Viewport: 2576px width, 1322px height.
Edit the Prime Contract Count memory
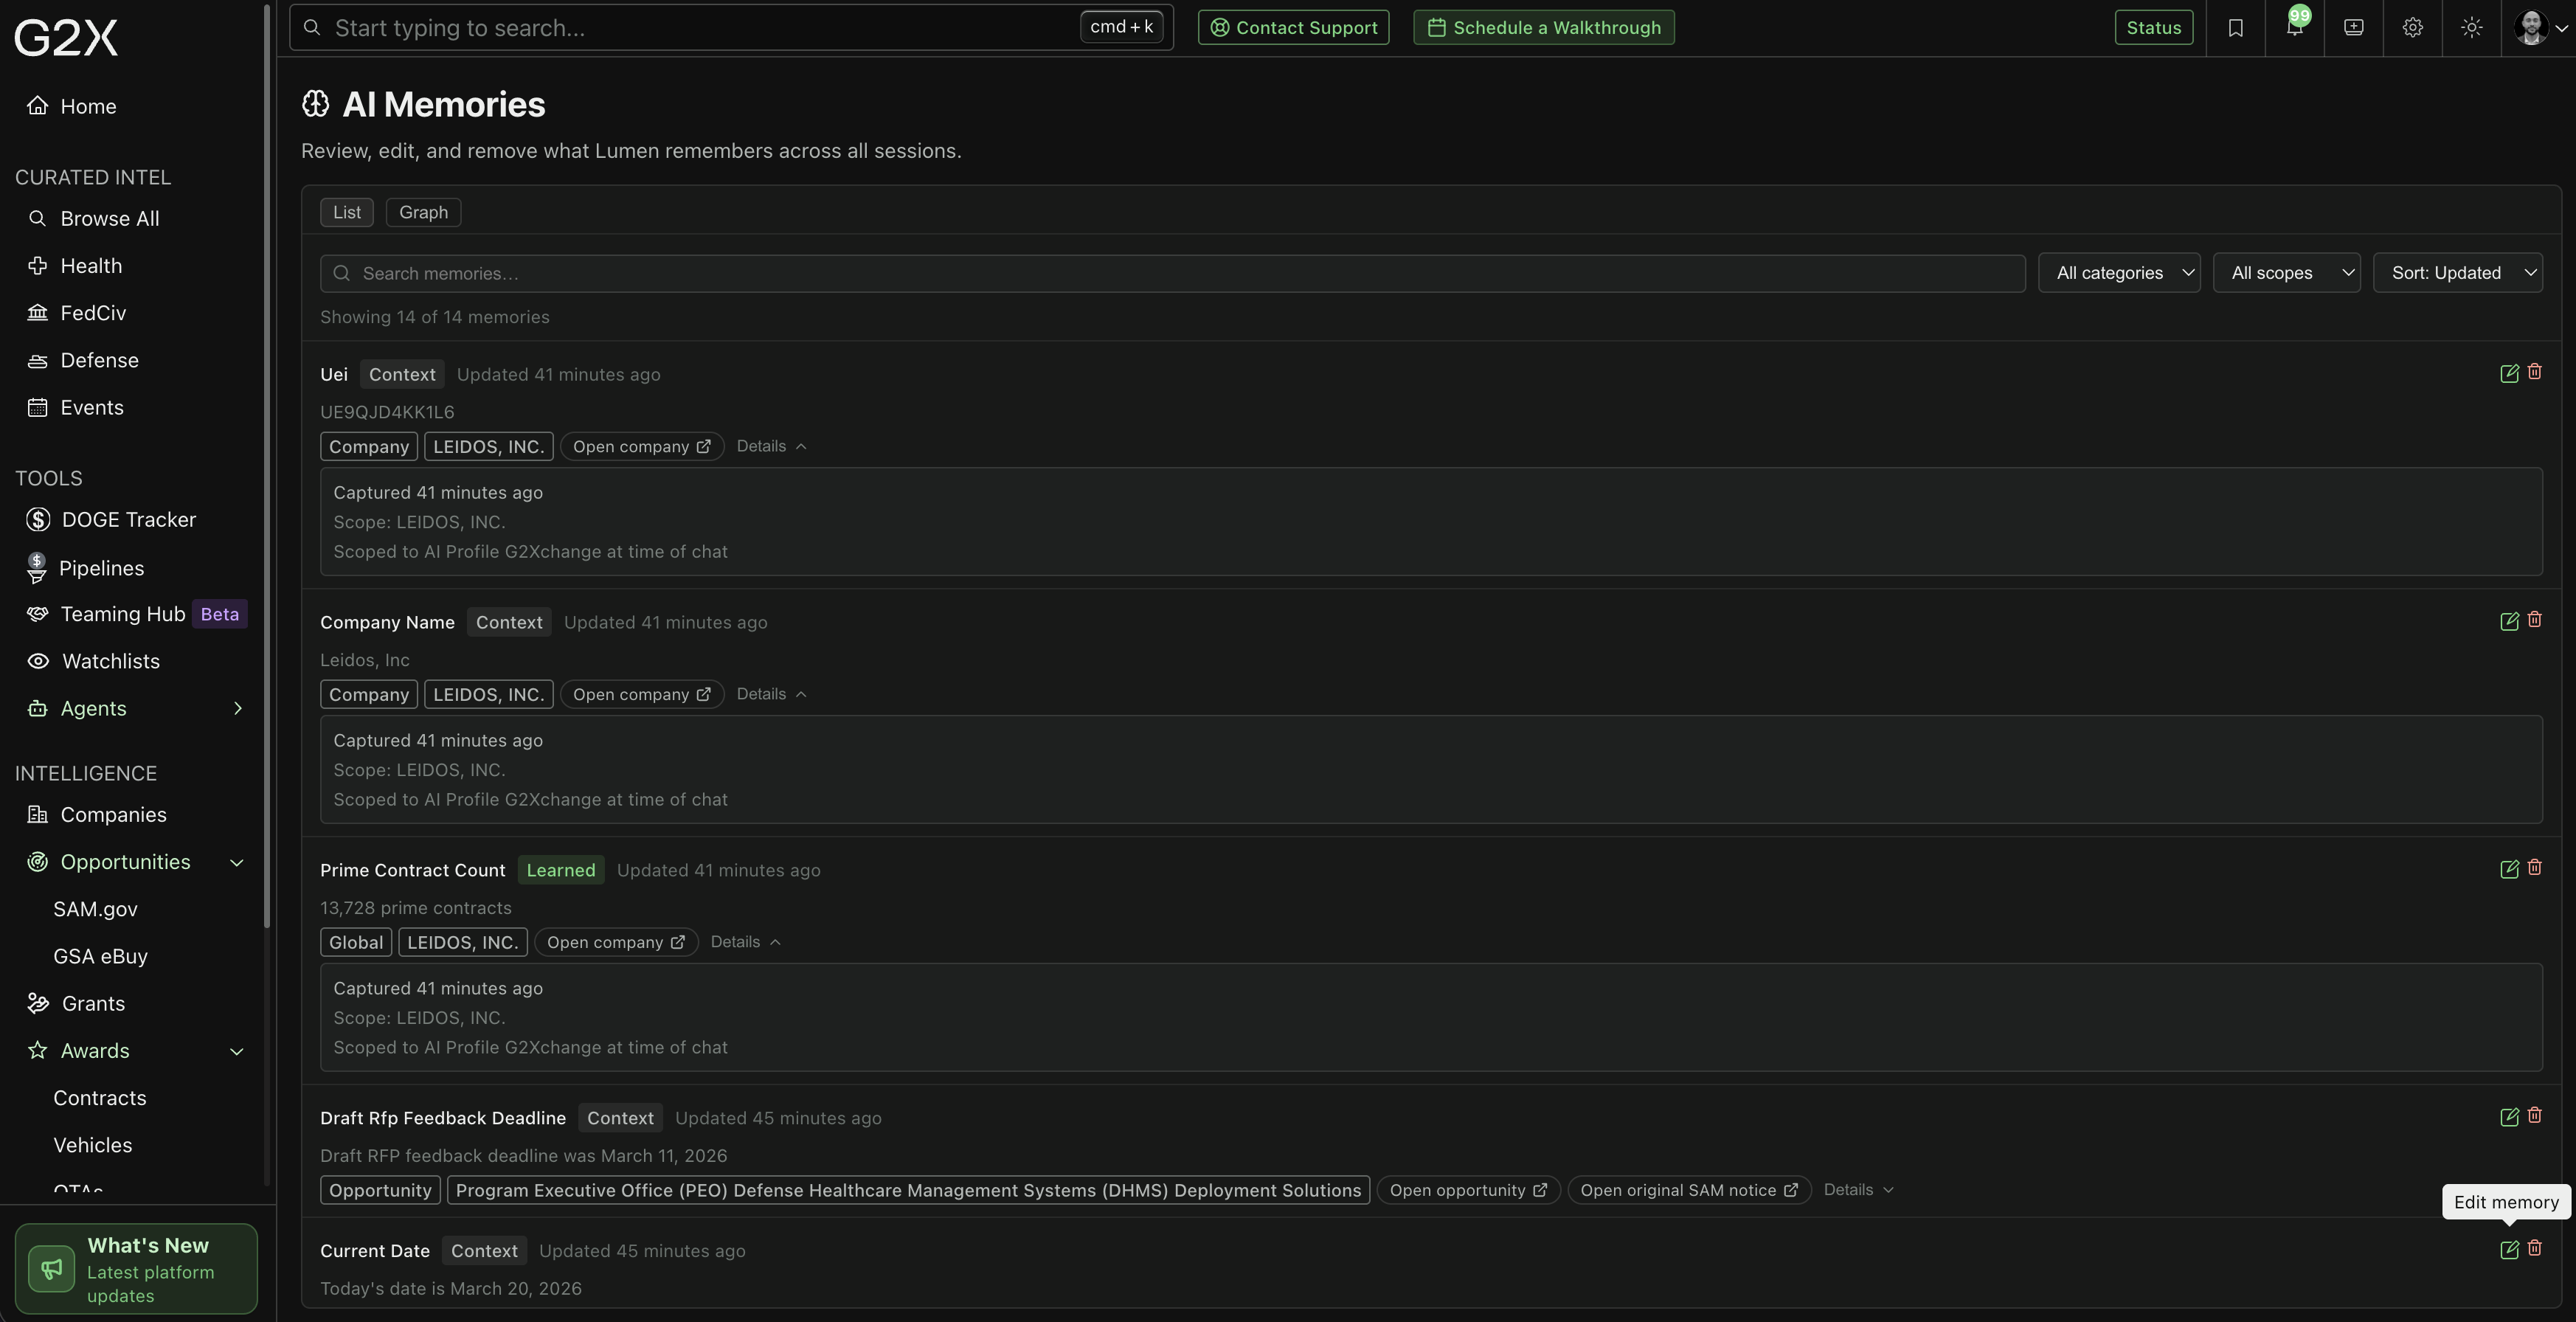[x=2509, y=869]
